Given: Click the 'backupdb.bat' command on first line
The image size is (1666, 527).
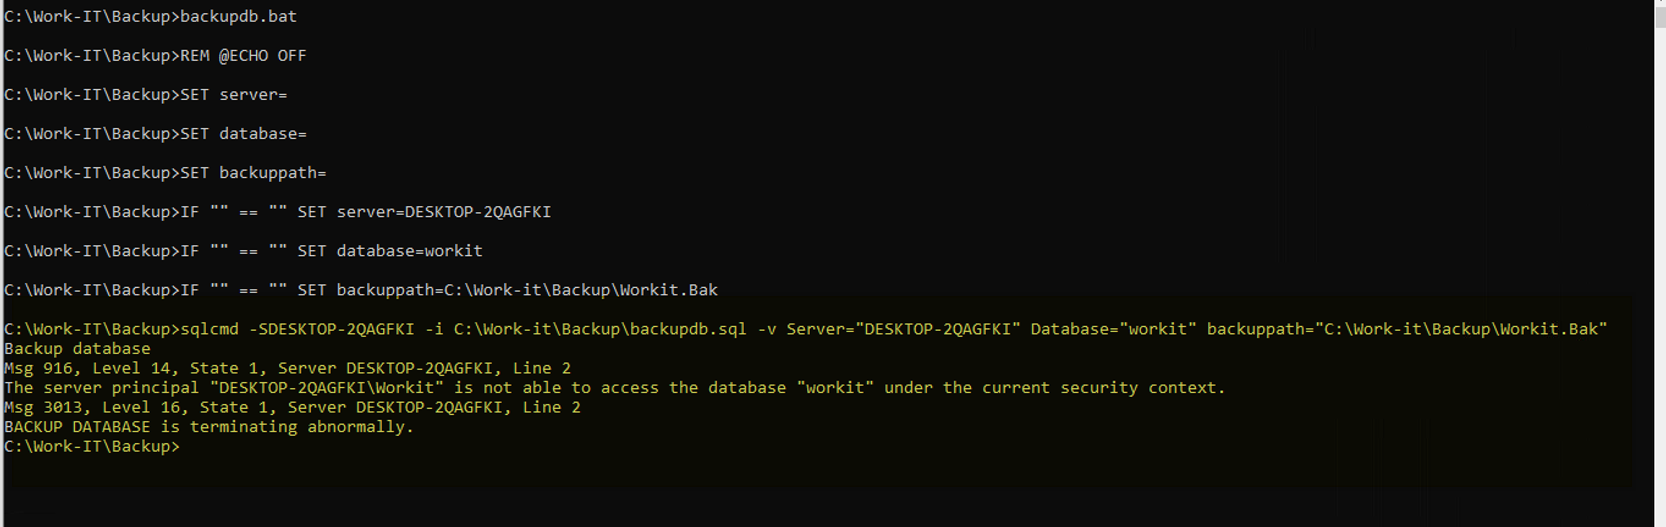Looking at the screenshot, I should tap(238, 17).
